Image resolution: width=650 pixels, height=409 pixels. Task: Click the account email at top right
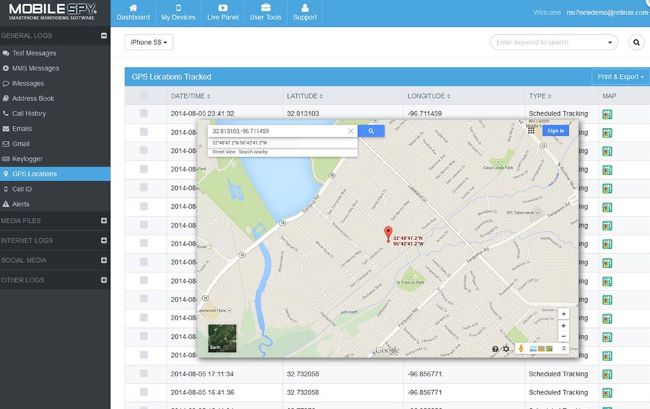pos(607,12)
